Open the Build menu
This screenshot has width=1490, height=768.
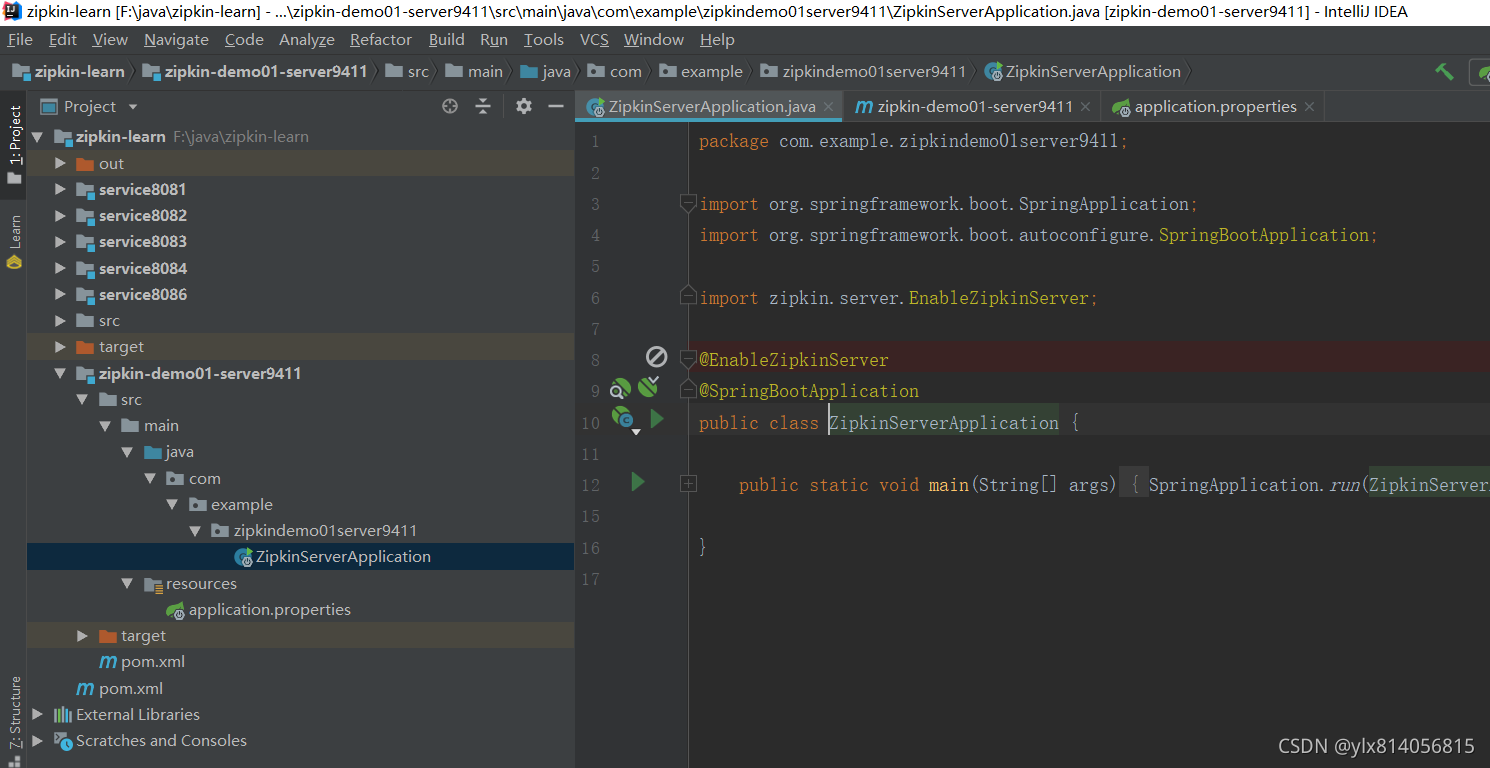(447, 39)
